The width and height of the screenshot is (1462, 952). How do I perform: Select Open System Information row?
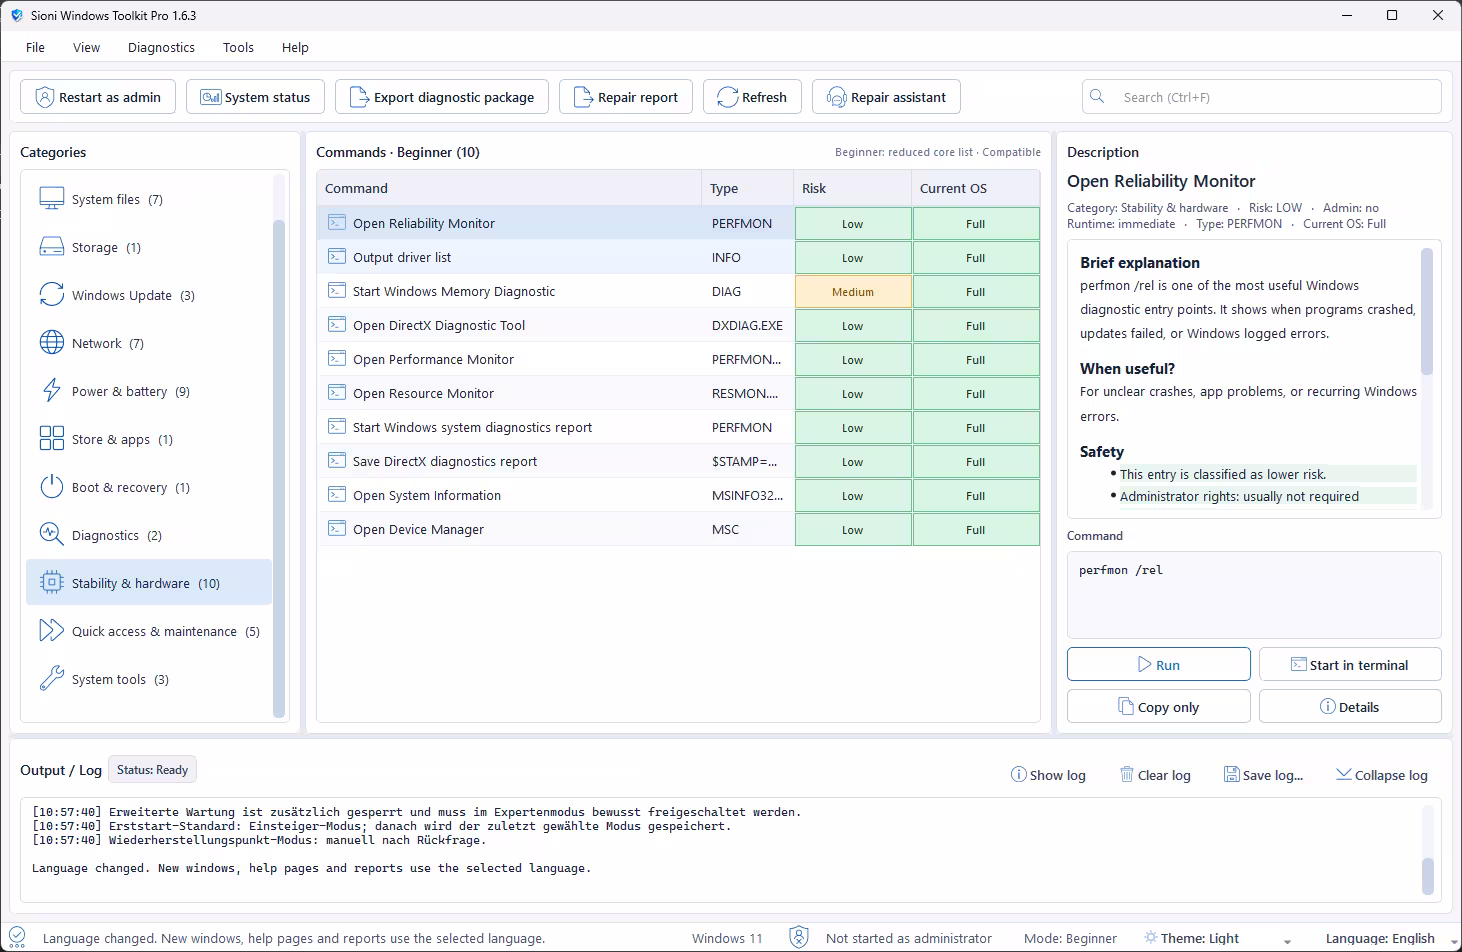pyautogui.click(x=678, y=495)
